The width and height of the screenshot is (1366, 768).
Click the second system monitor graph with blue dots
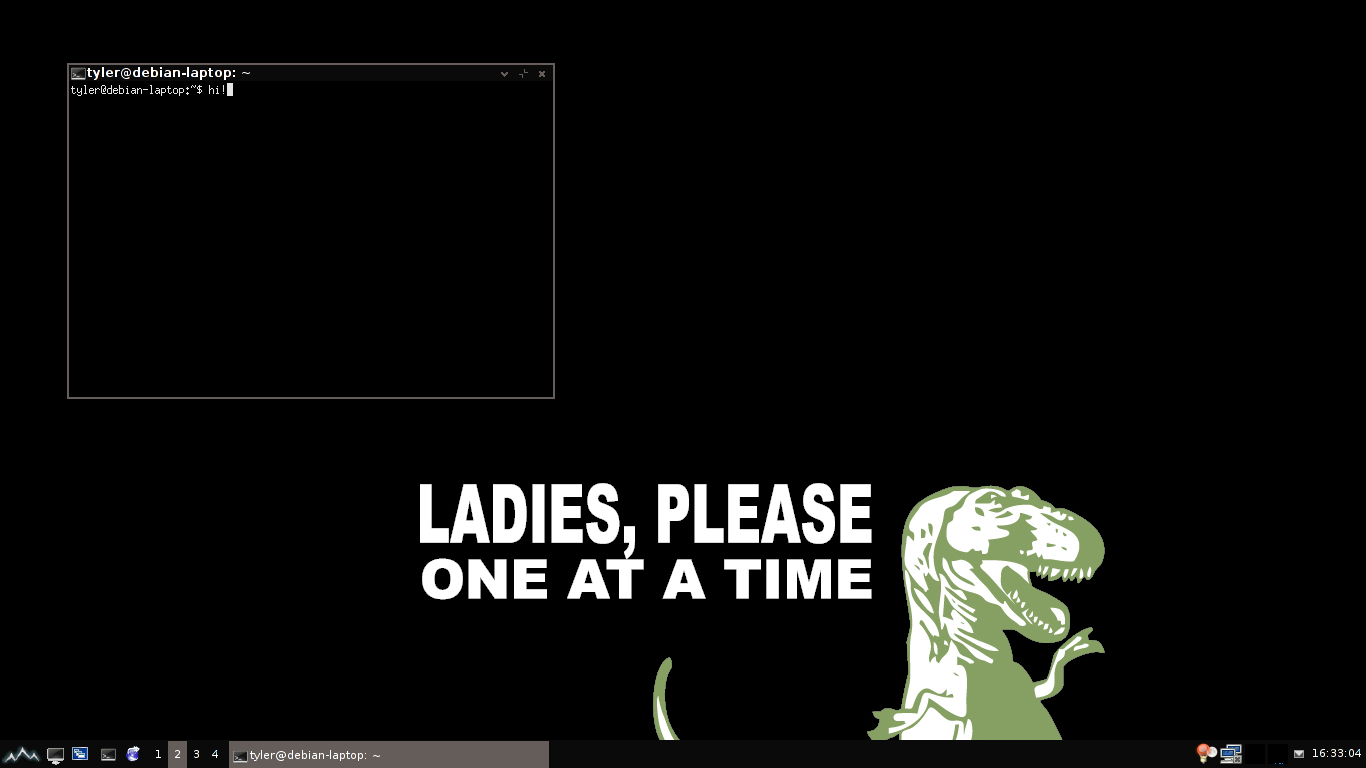tap(1278, 754)
